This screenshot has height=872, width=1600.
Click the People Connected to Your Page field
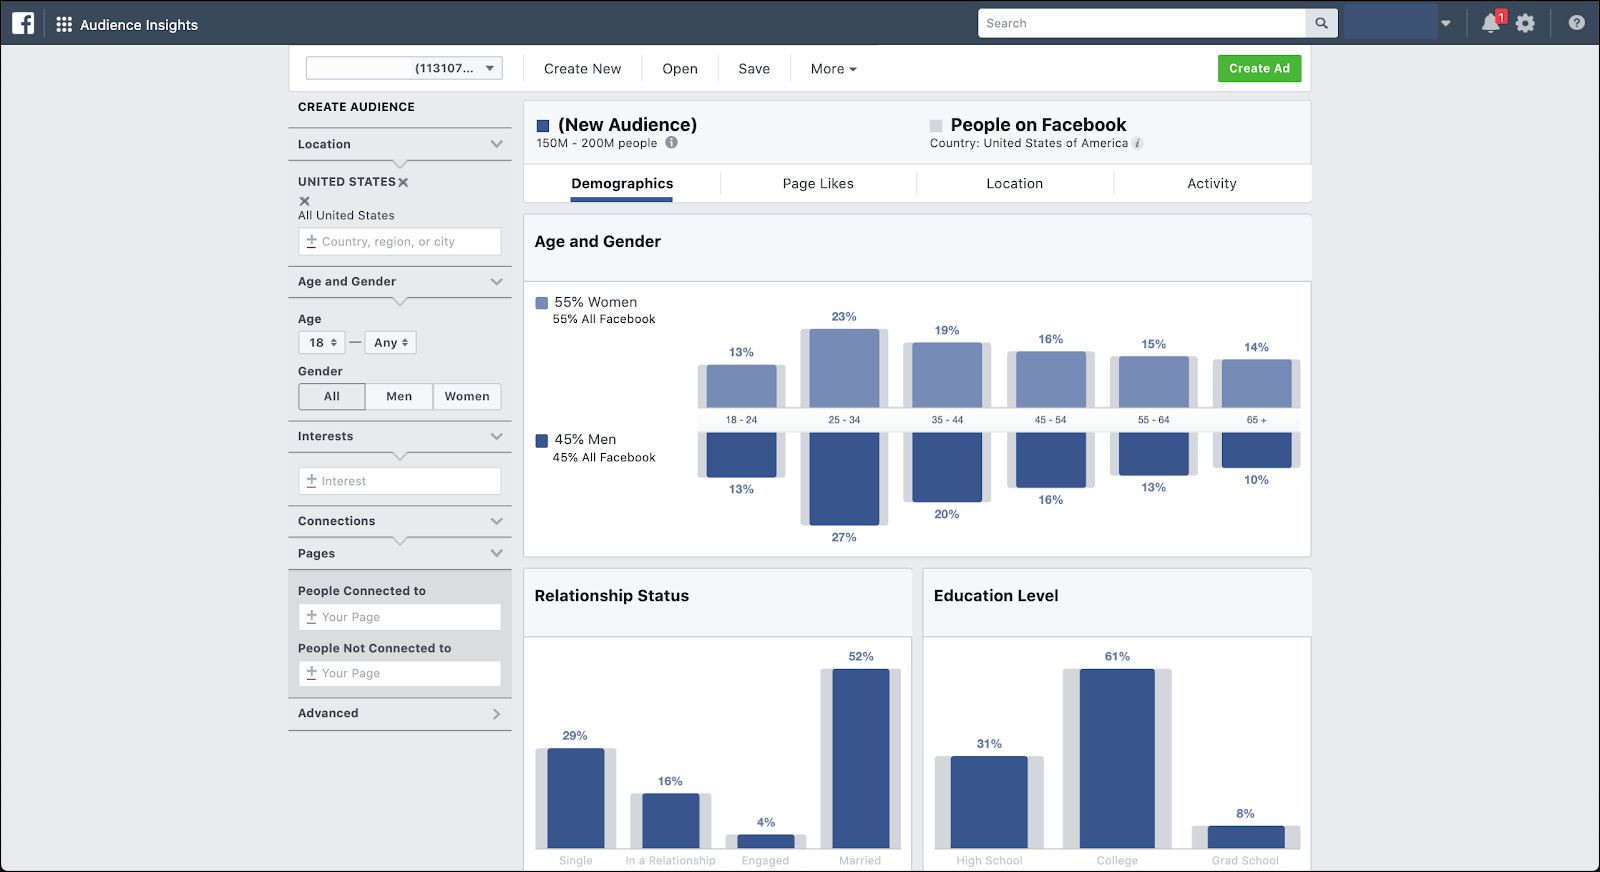click(400, 617)
